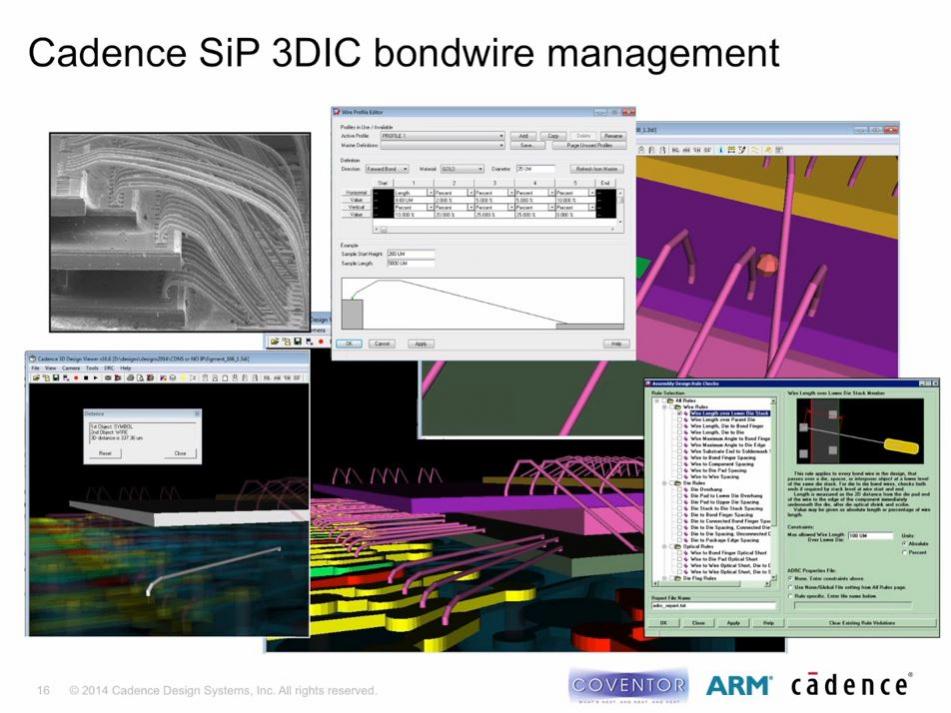This screenshot has width=951, height=713.
Task: Click the Report File Name field
Action: (x=713, y=606)
